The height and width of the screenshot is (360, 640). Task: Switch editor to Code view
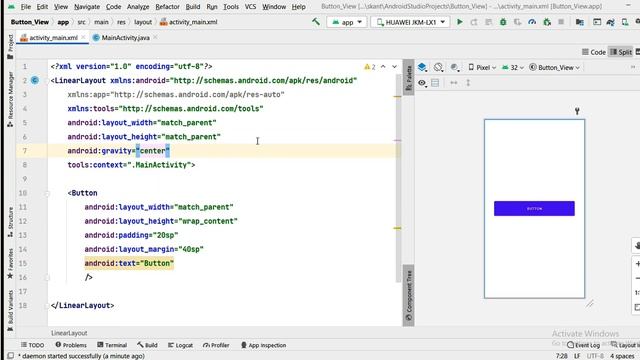594,52
